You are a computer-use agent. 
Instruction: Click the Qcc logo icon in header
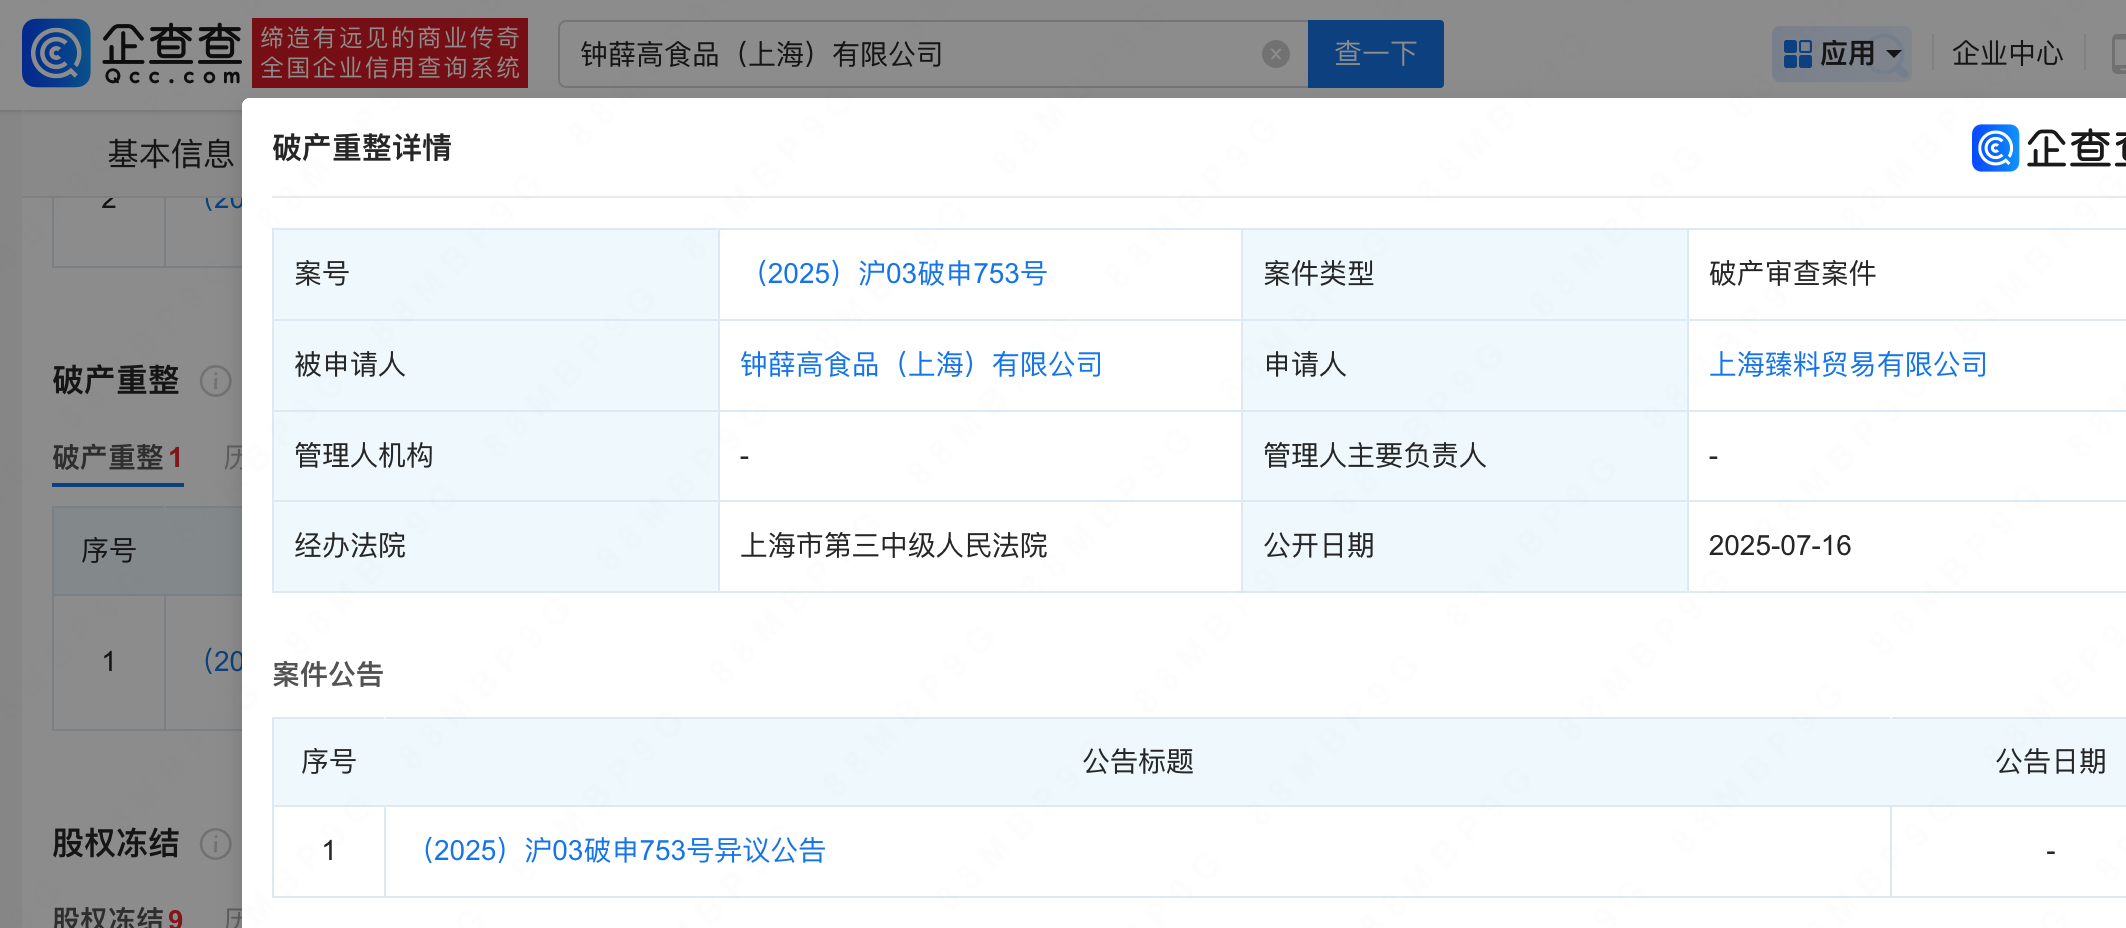(56, 53)
